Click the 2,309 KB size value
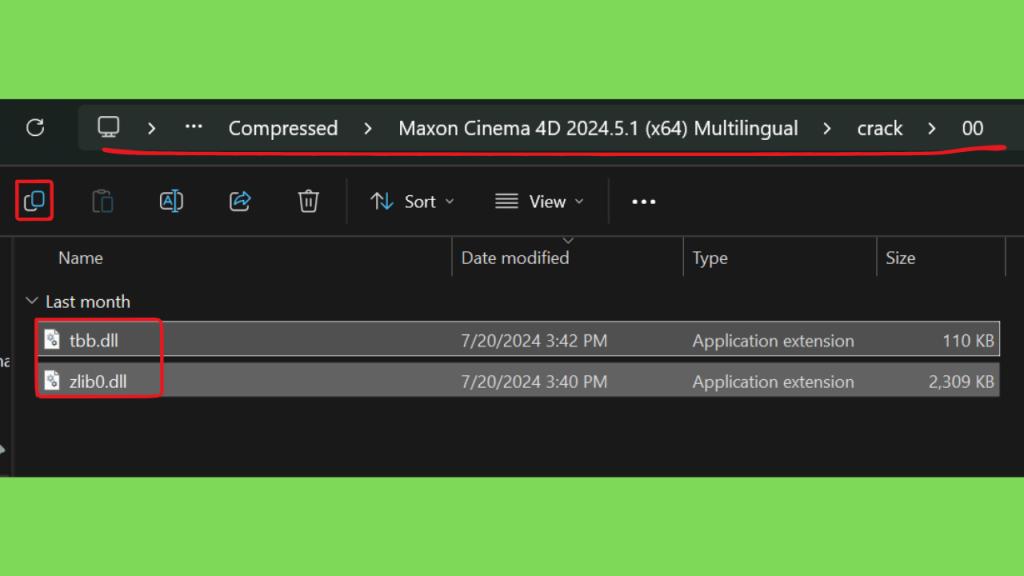This screenshot has width=1024, height=576. 961,381
